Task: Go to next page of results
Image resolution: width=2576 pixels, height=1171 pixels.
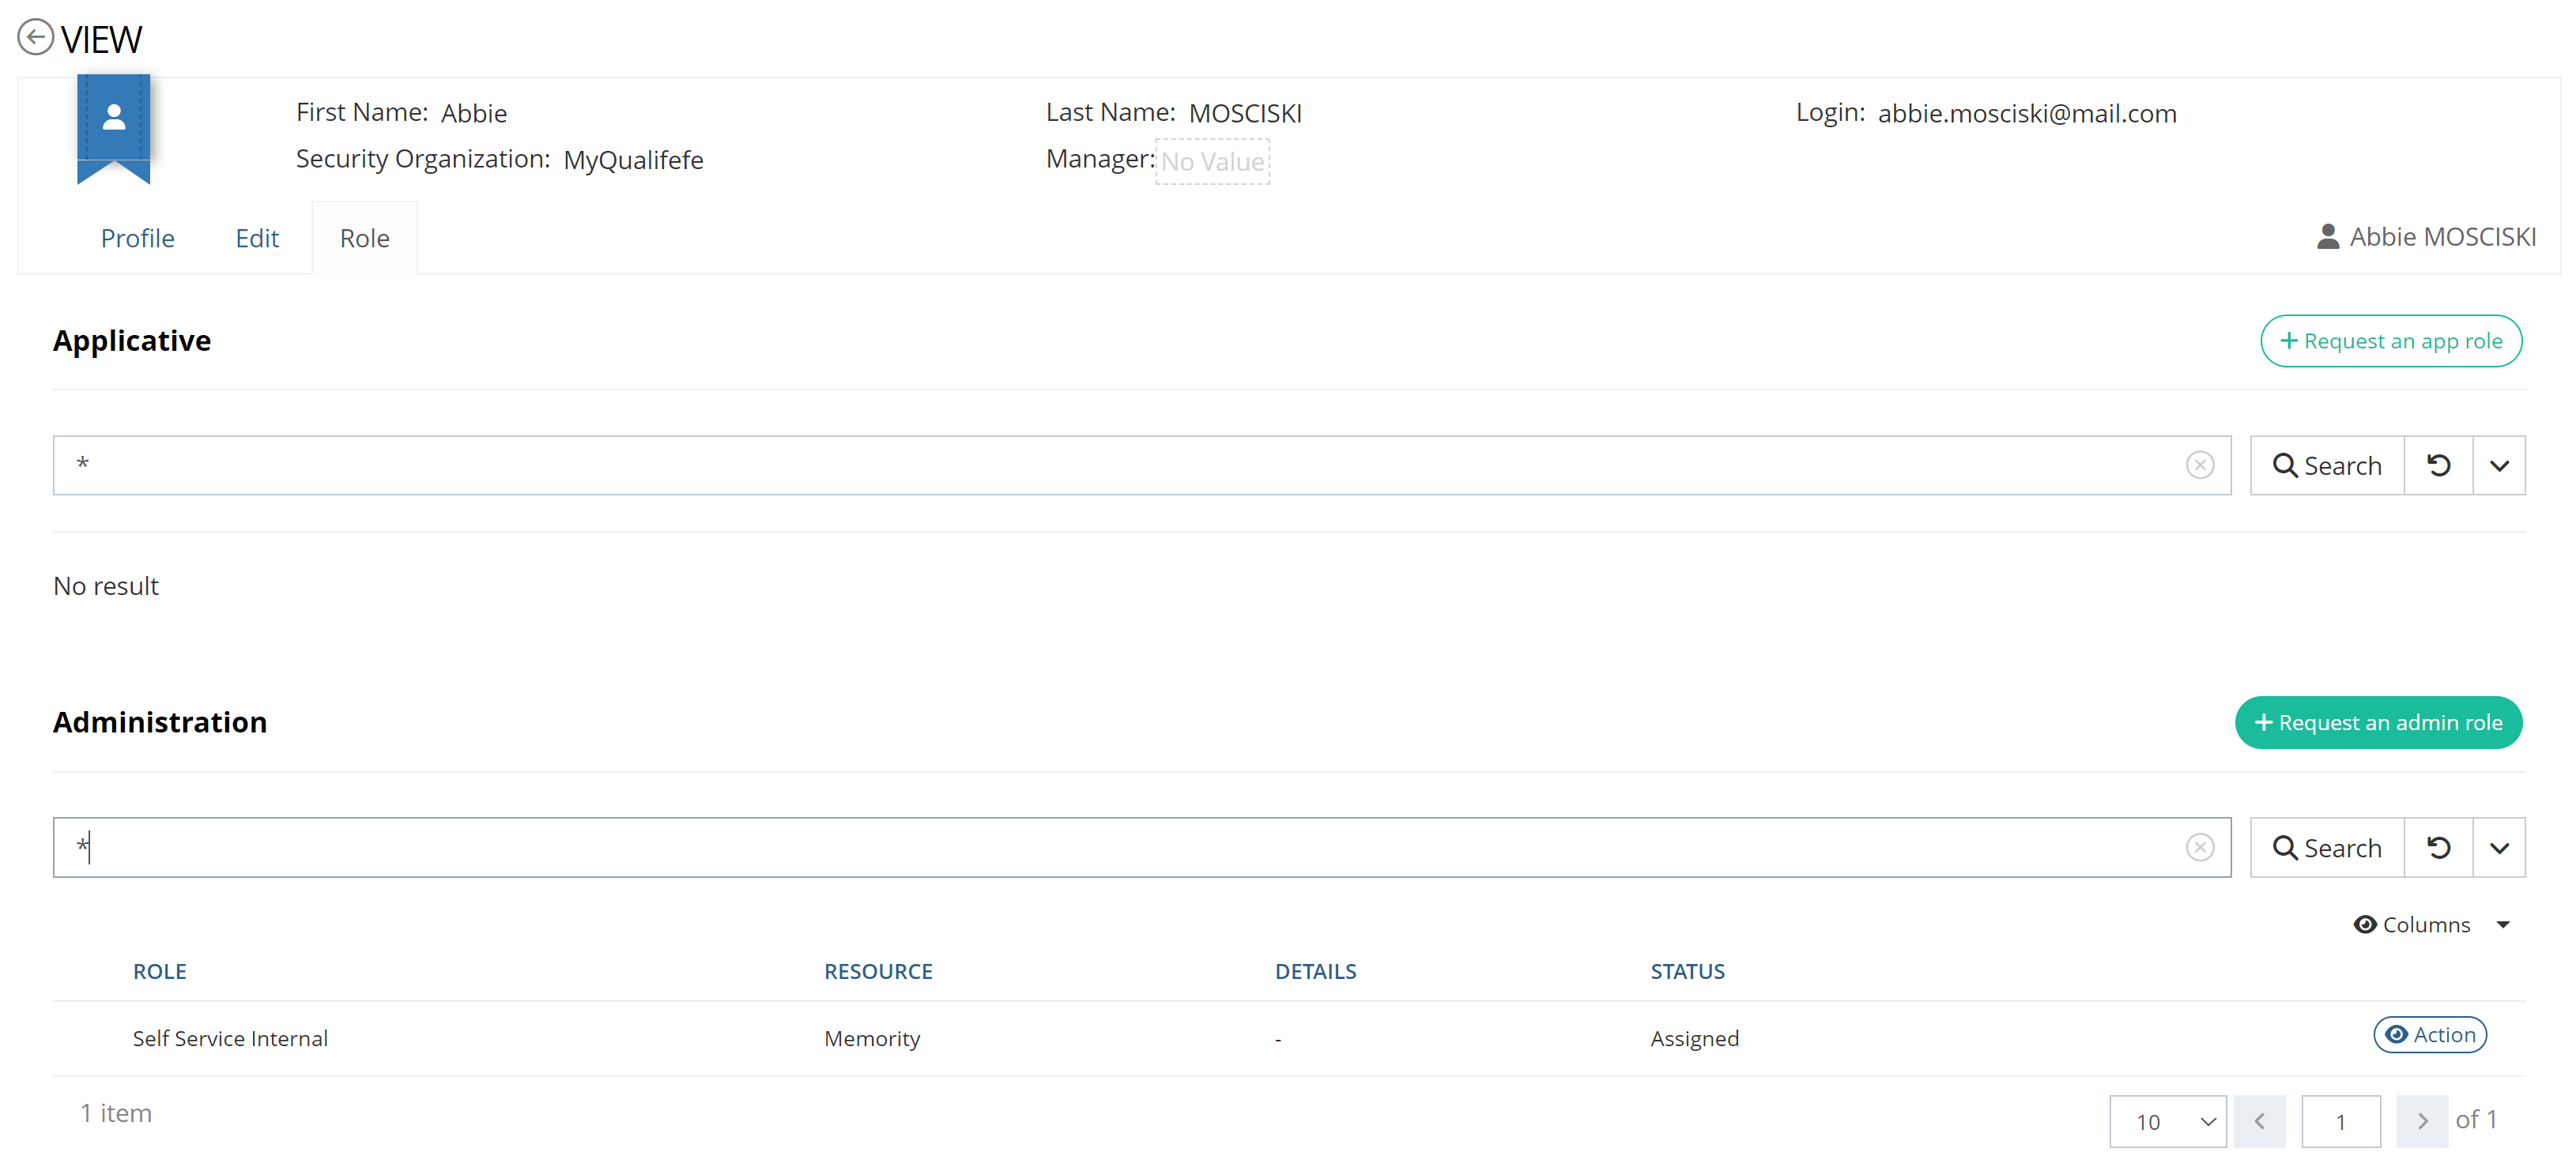Action: point(2421,1121)
